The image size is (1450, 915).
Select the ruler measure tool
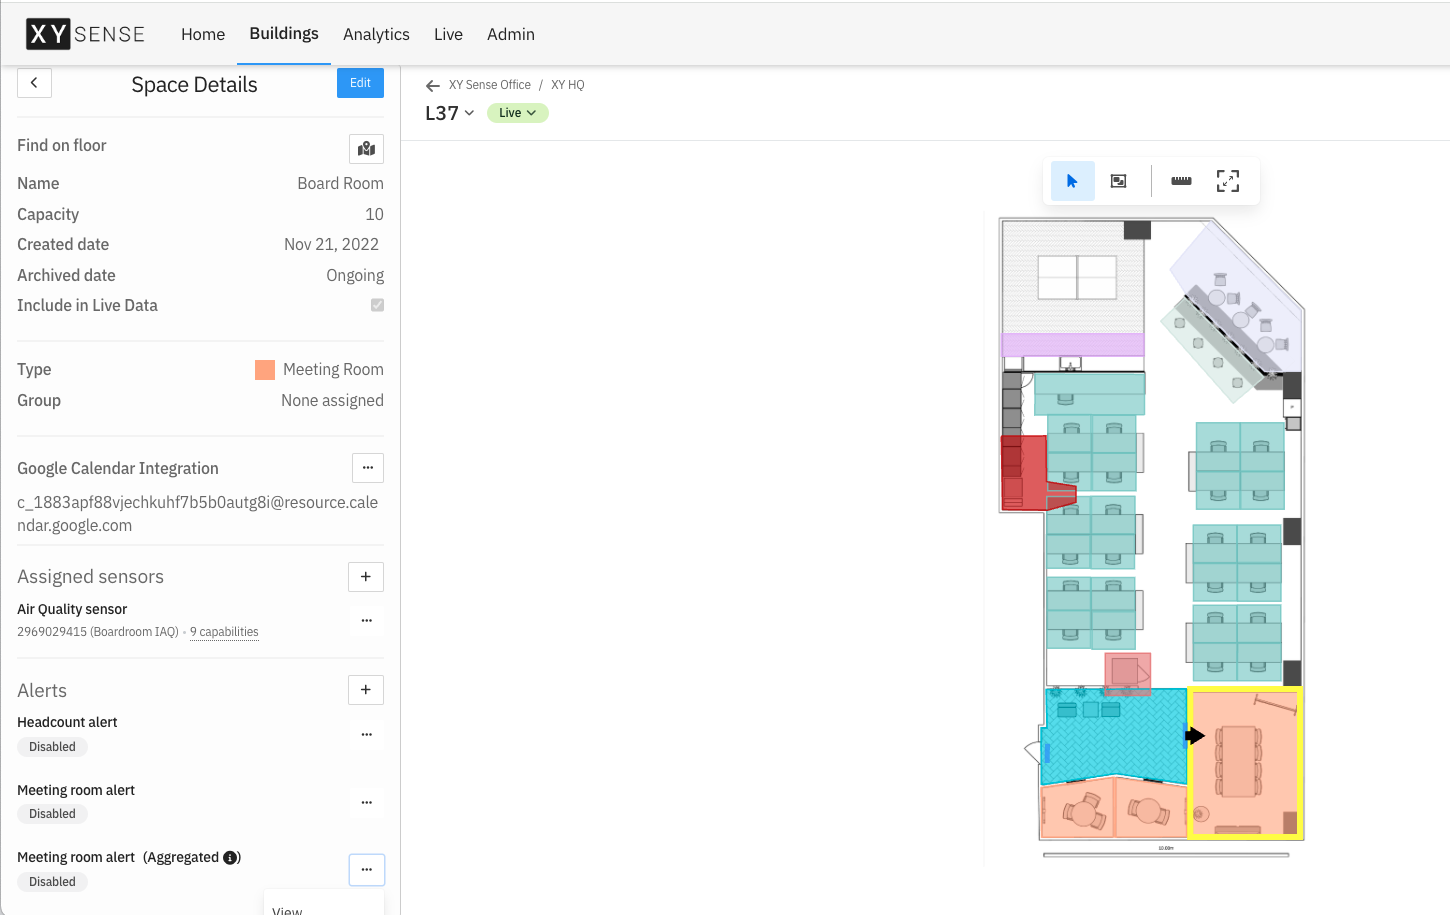pos(1181,181)
